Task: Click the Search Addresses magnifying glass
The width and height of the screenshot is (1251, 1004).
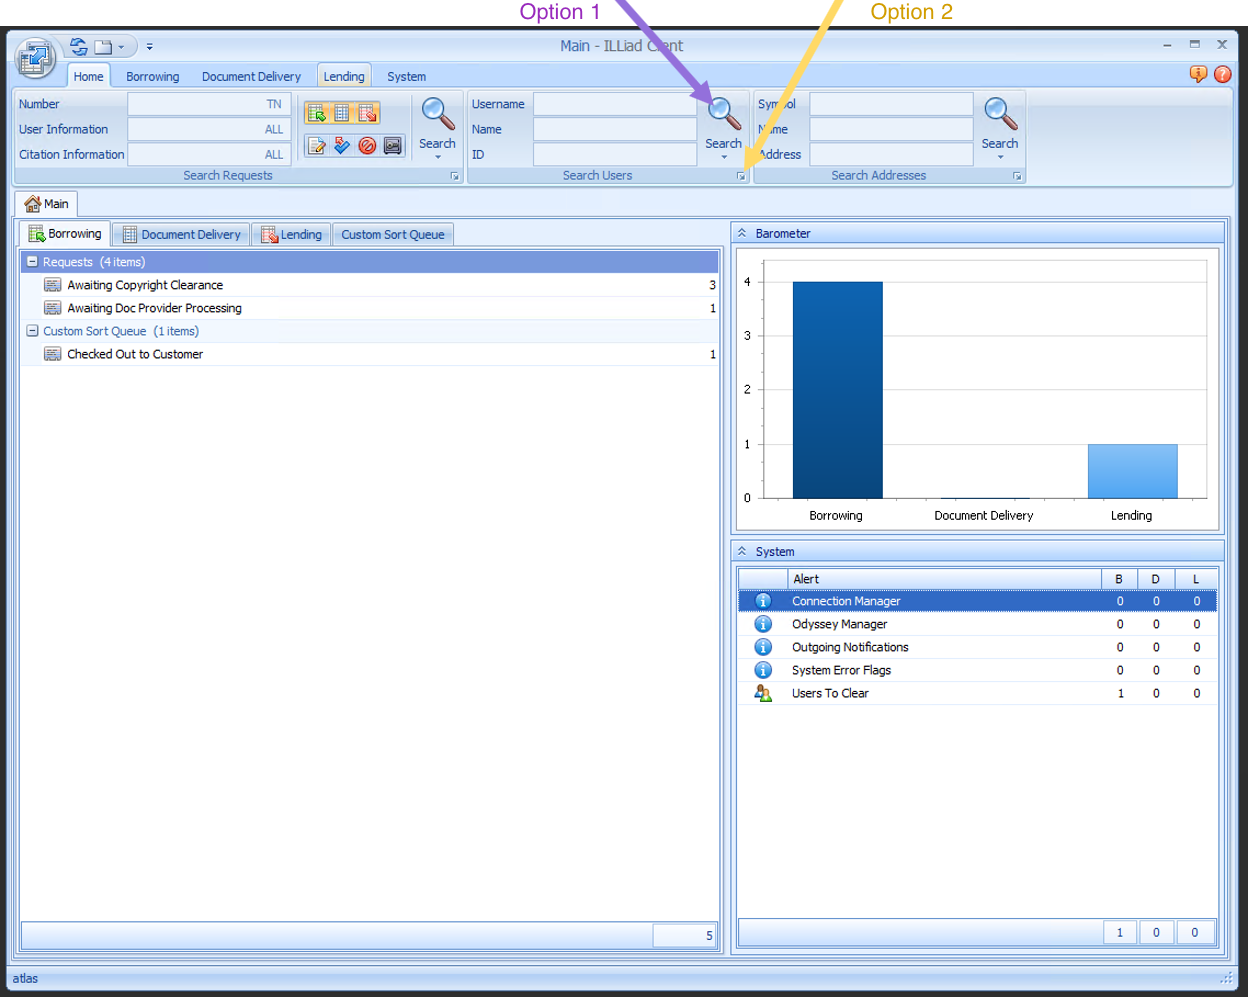Action: coord(999,116)
